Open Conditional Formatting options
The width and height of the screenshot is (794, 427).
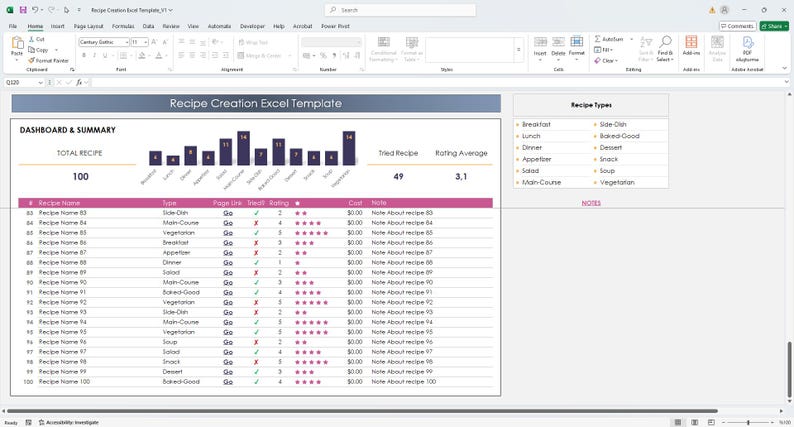(x=383, y=49)
